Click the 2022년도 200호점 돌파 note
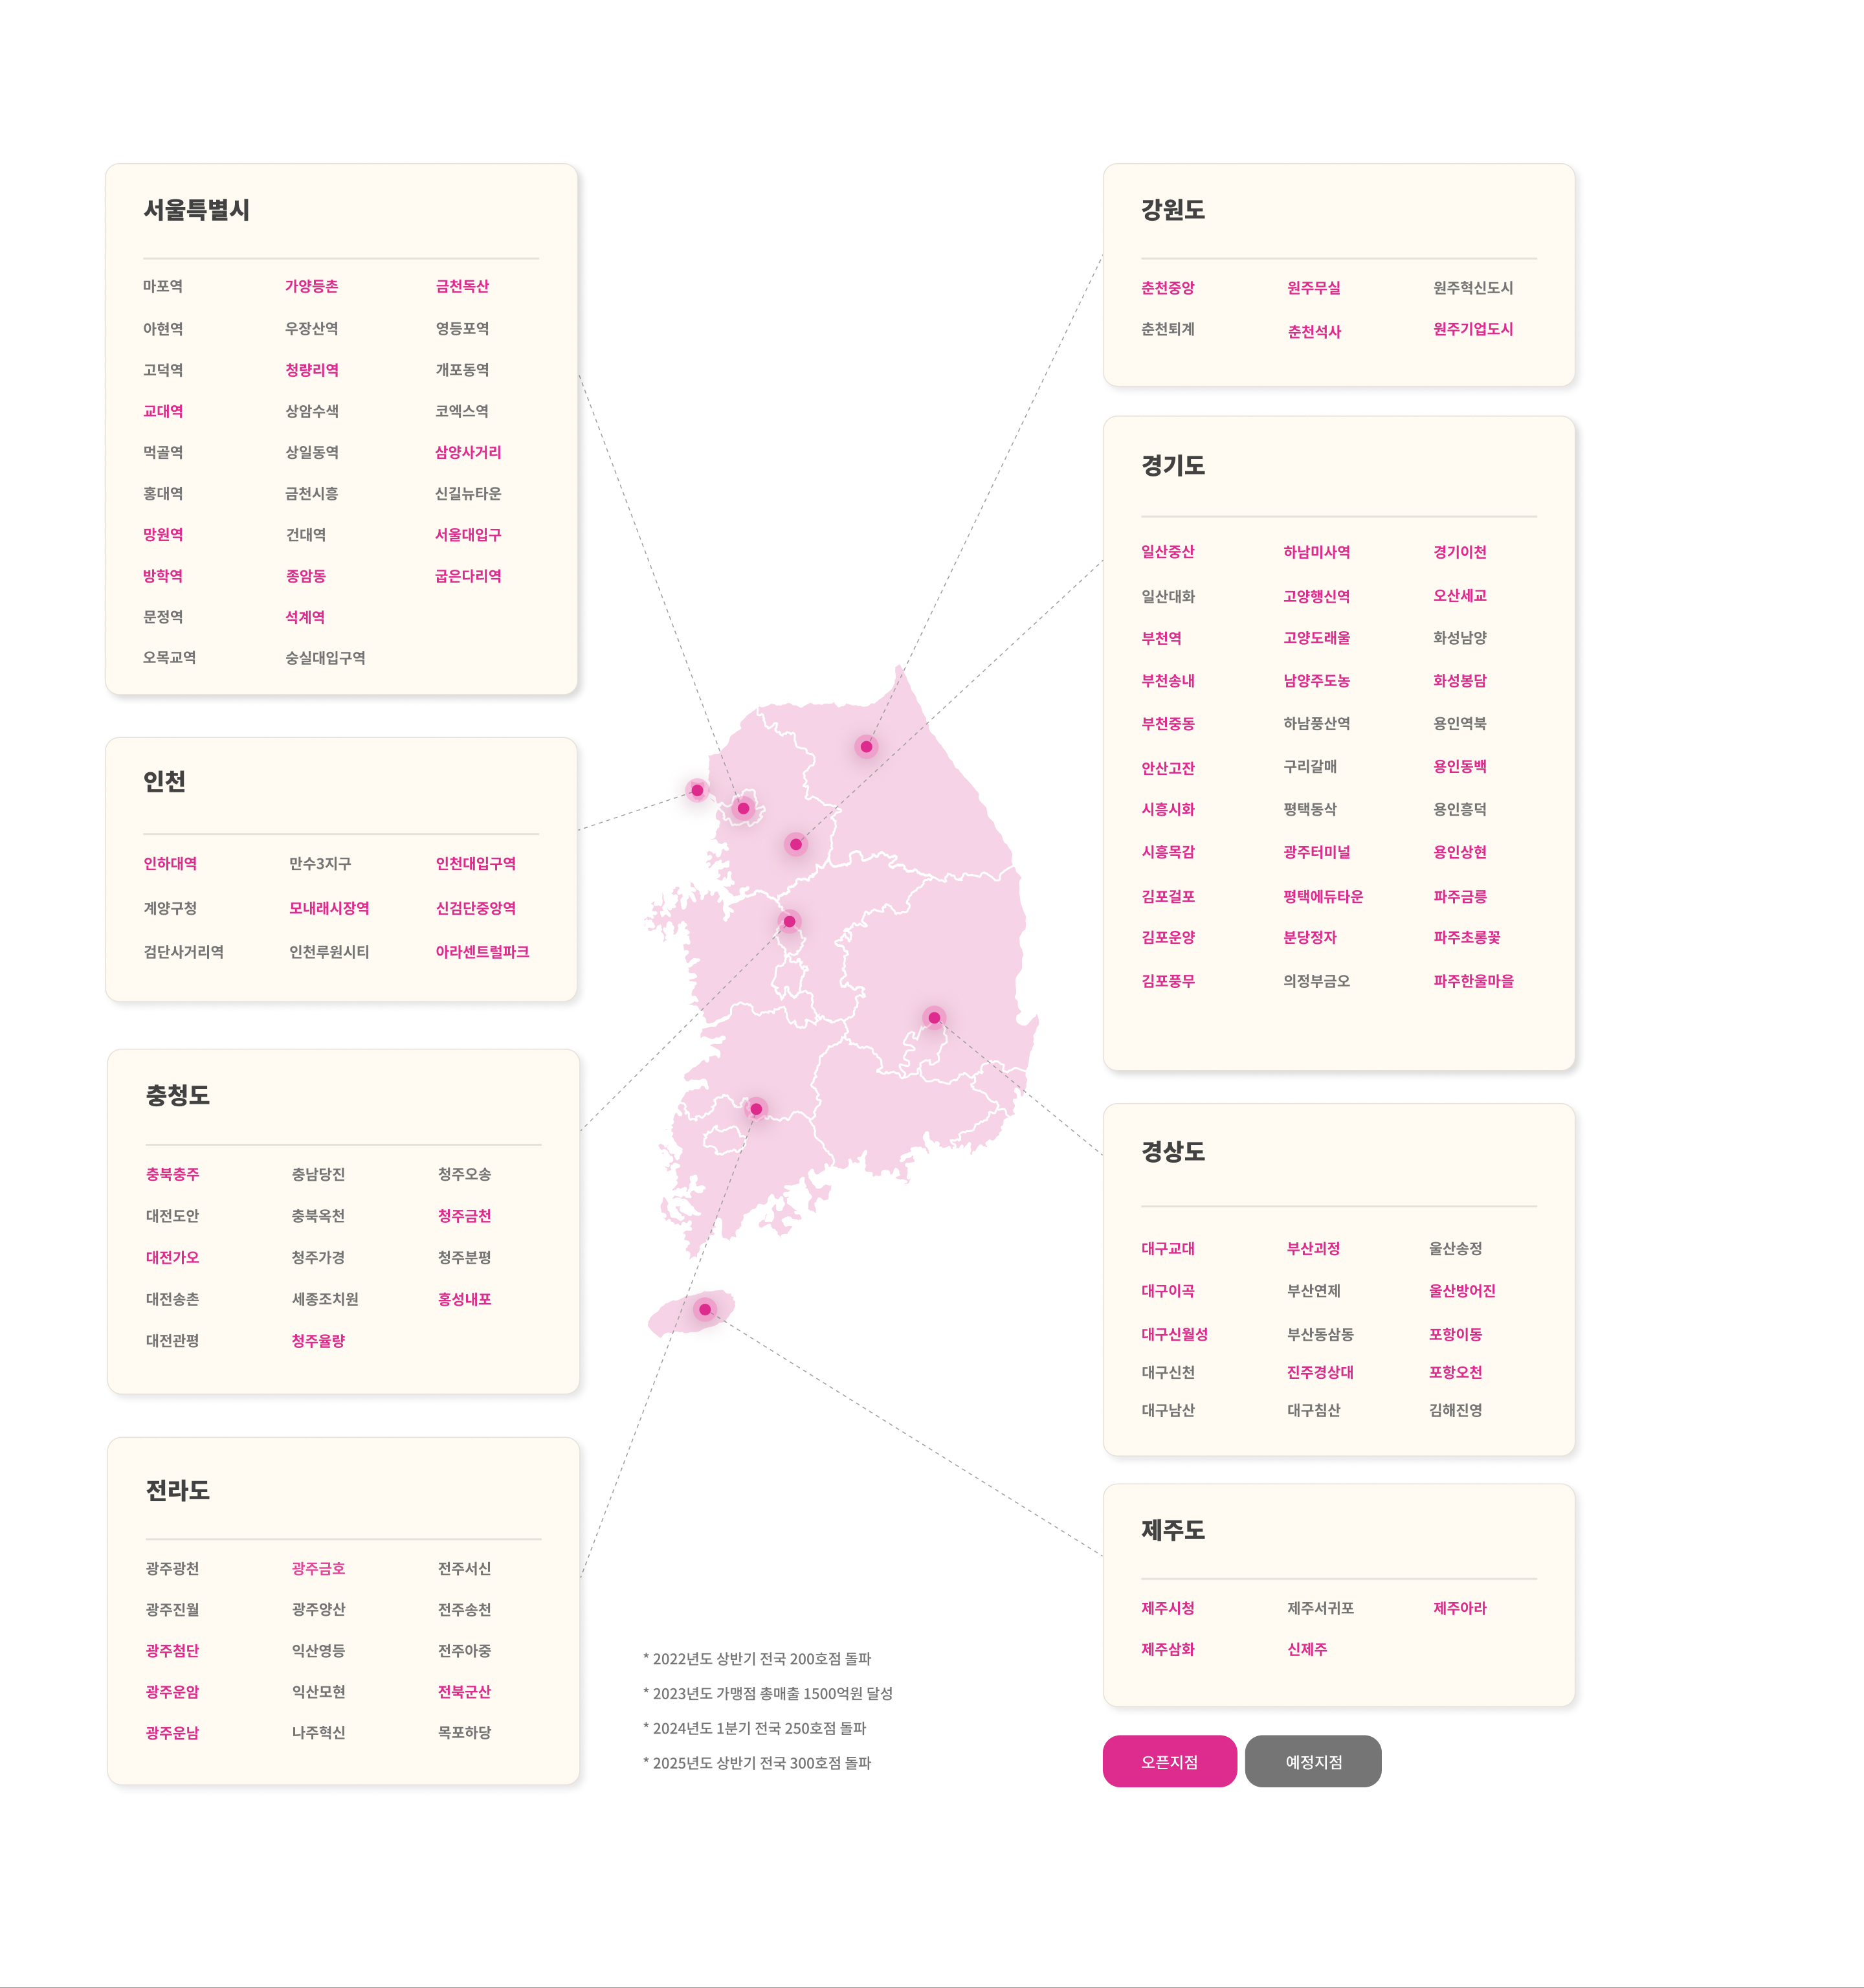Viewport: 1864px width, 1988px height. [x=757, y=1659]
